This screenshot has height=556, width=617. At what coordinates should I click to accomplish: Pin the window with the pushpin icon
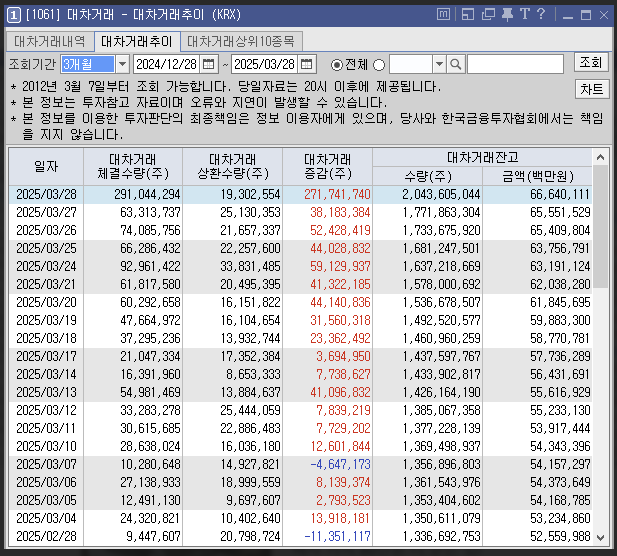507,15
